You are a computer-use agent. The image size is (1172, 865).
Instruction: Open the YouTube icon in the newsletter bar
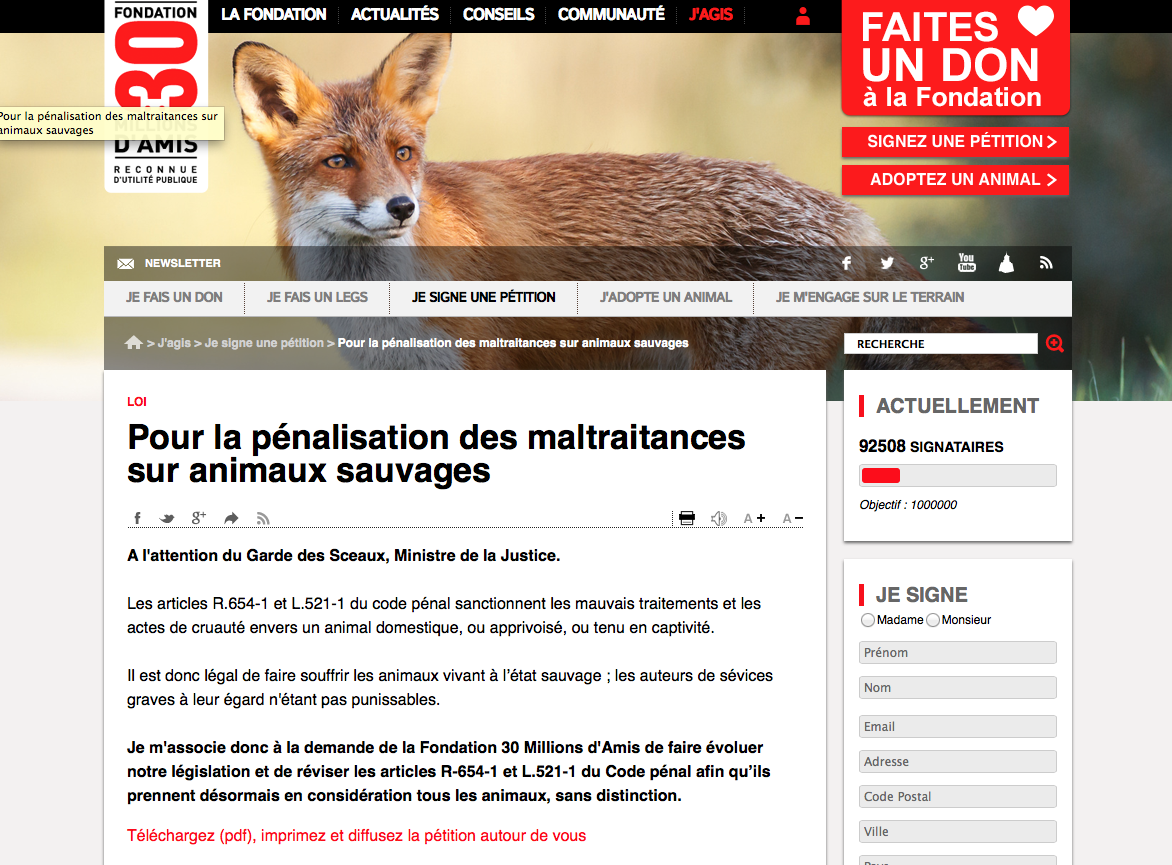coord(966,262)
